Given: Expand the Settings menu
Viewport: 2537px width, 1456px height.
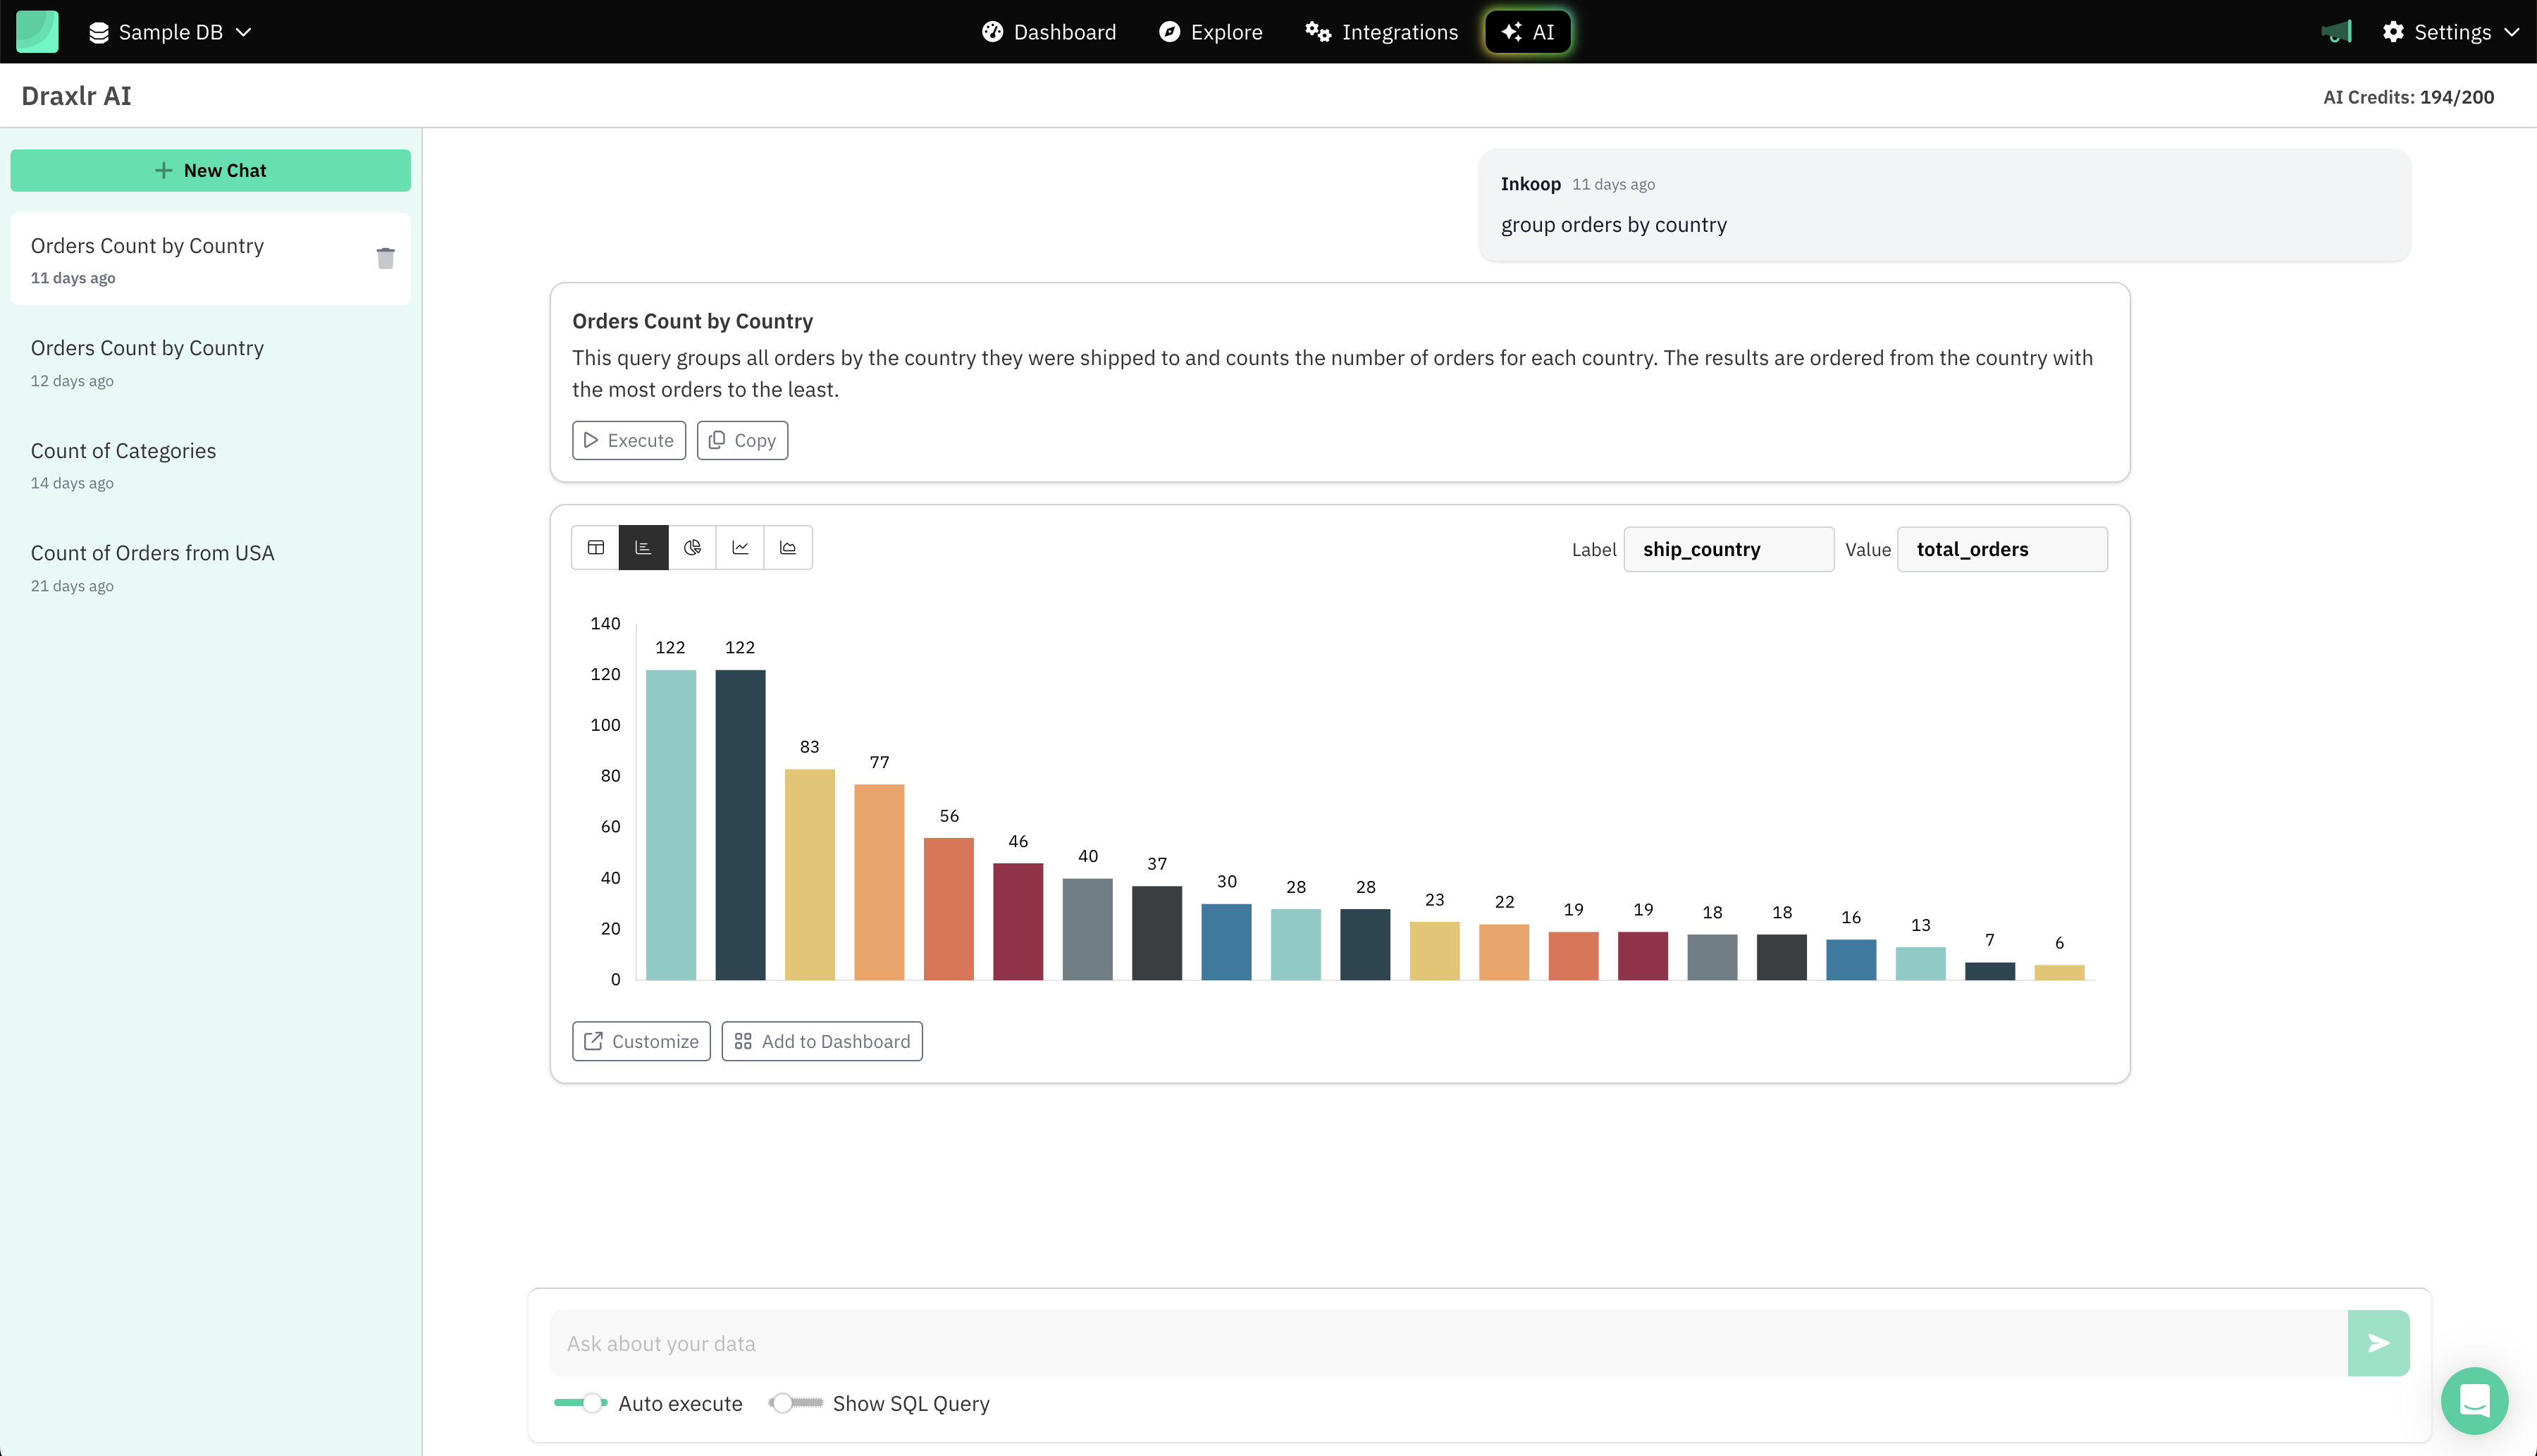Looking at the screenshot, I should point(2450,32).
